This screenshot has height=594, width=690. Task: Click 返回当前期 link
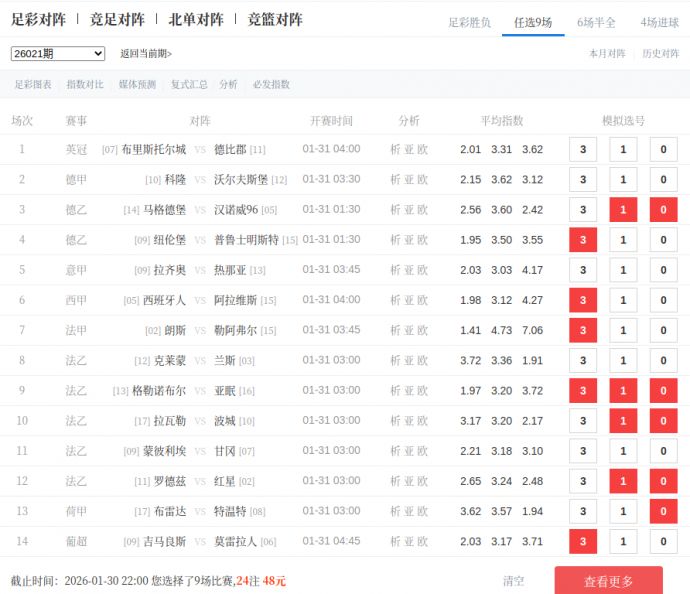point(146,54)
